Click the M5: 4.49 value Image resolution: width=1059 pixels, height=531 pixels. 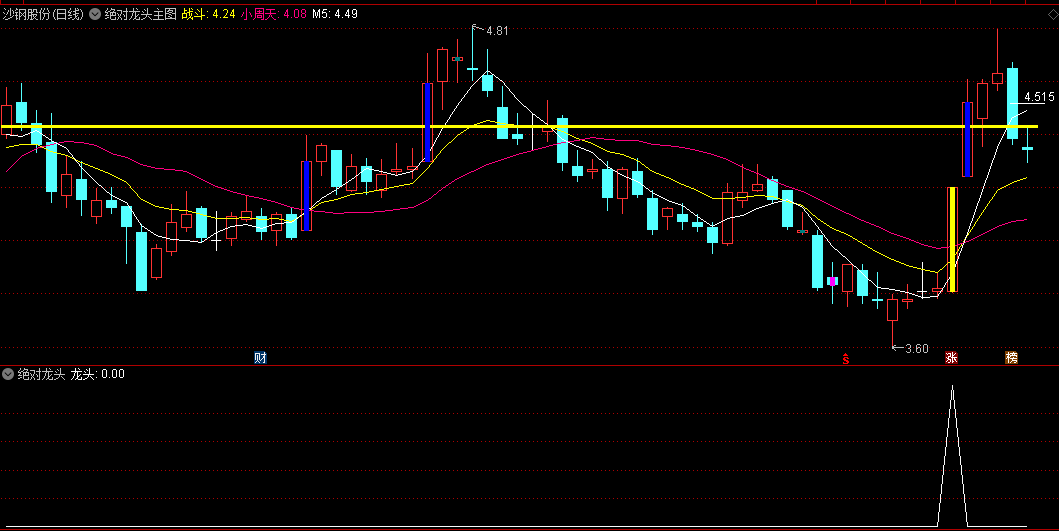click(x=335, y=14)
